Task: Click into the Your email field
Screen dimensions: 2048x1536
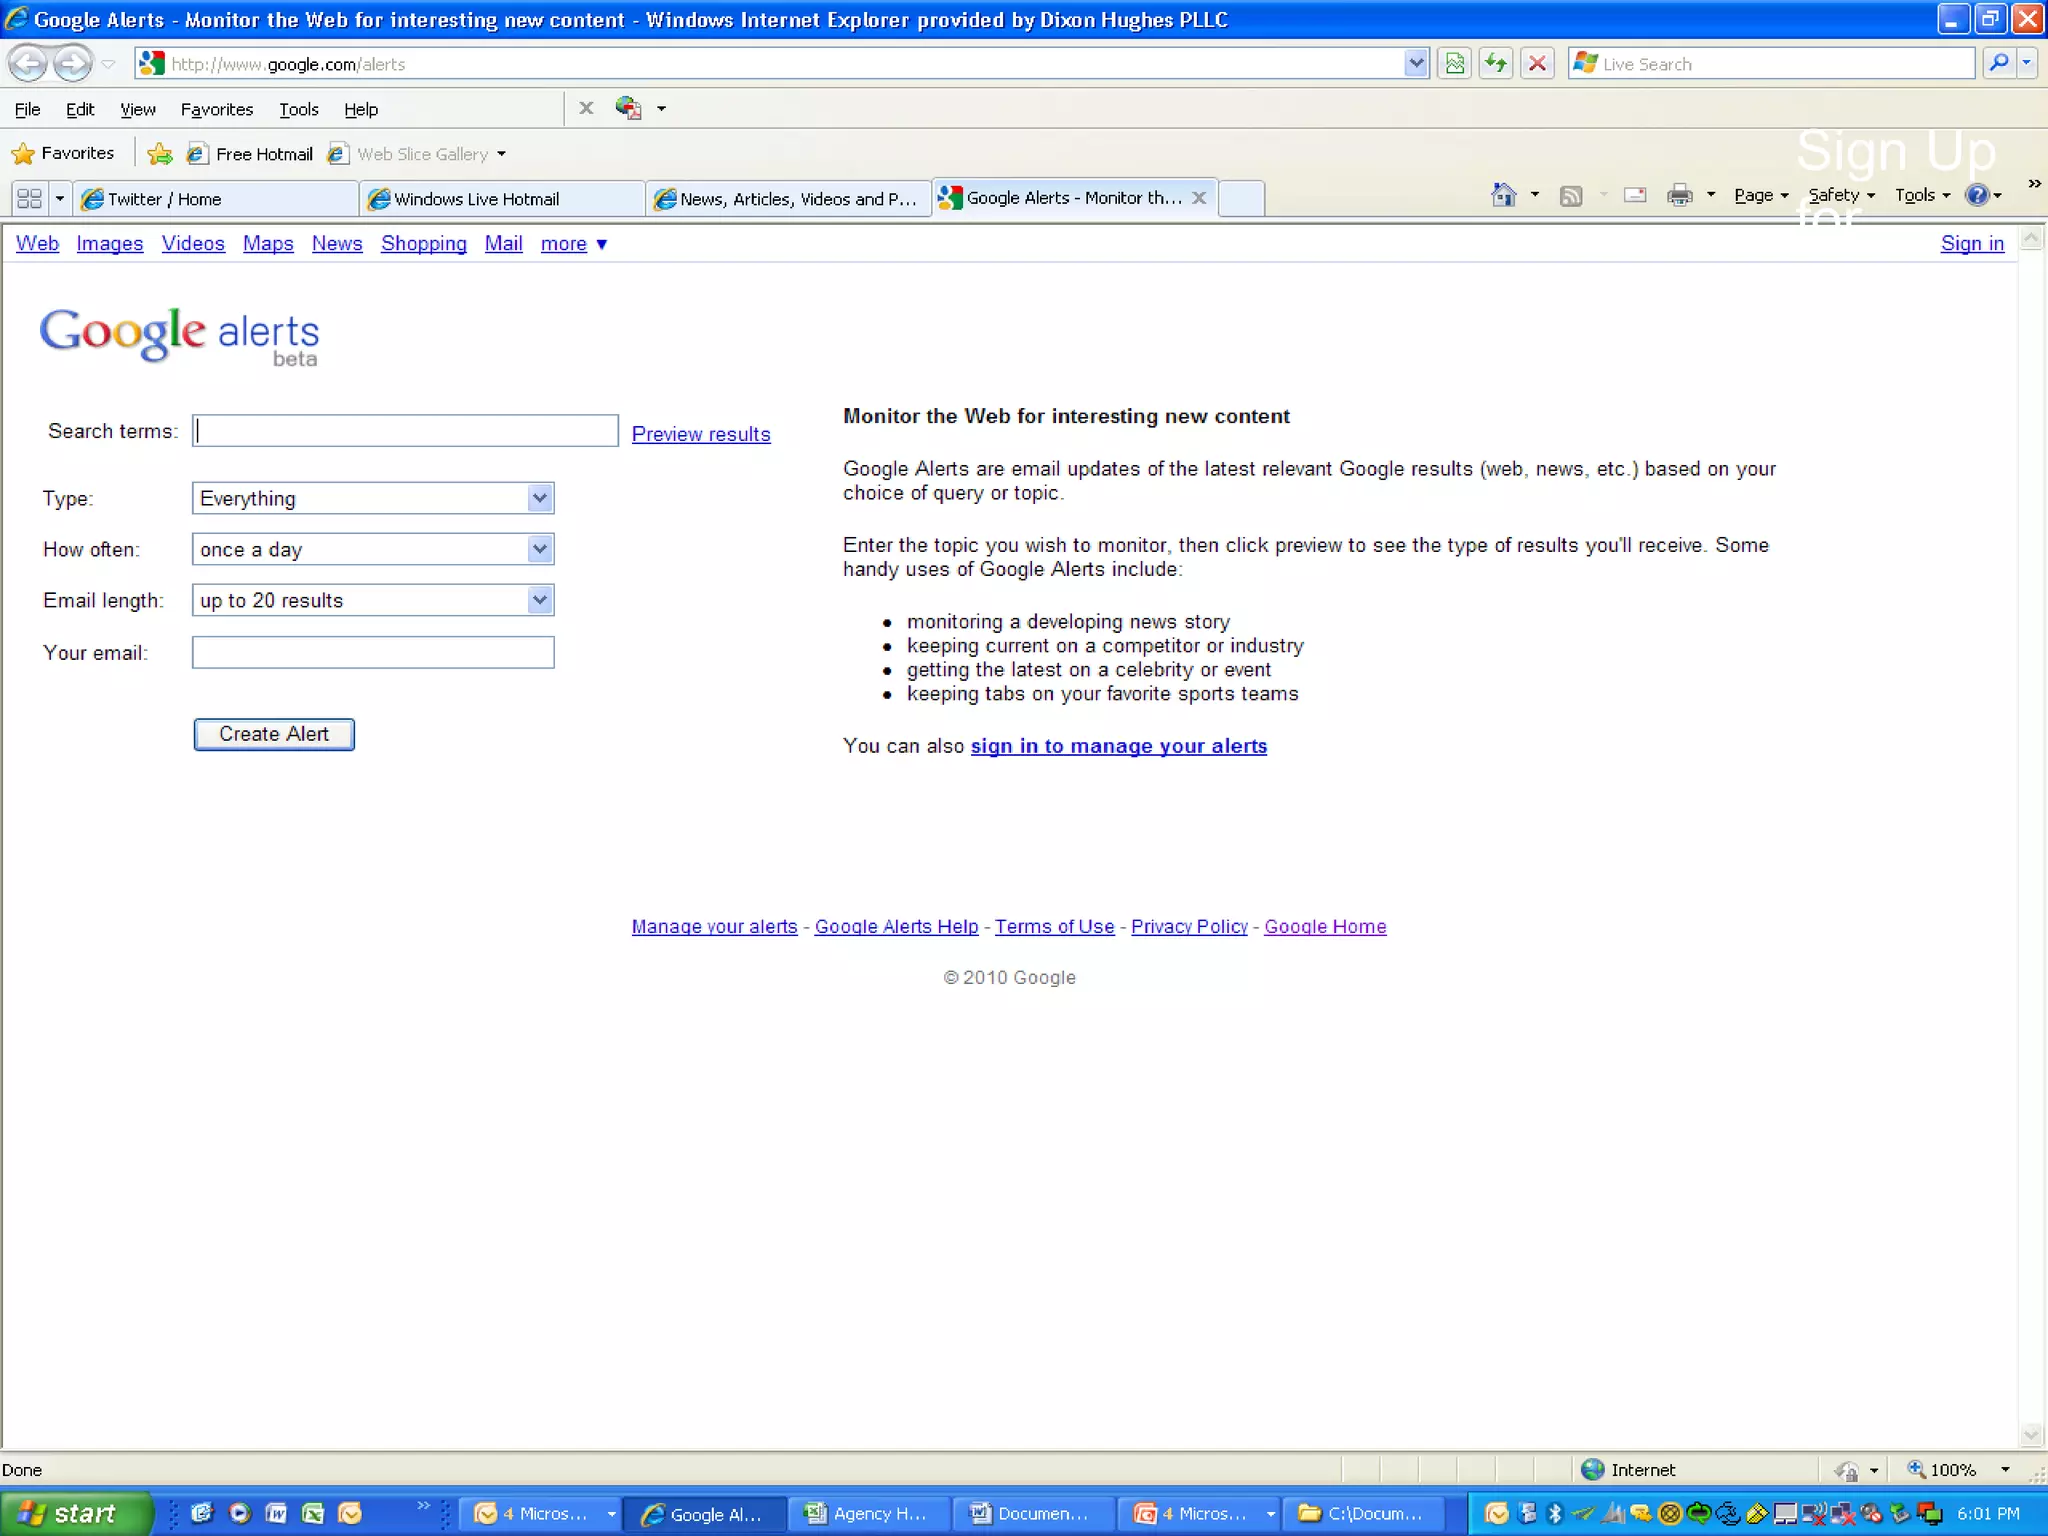Action: coord(372,652)
